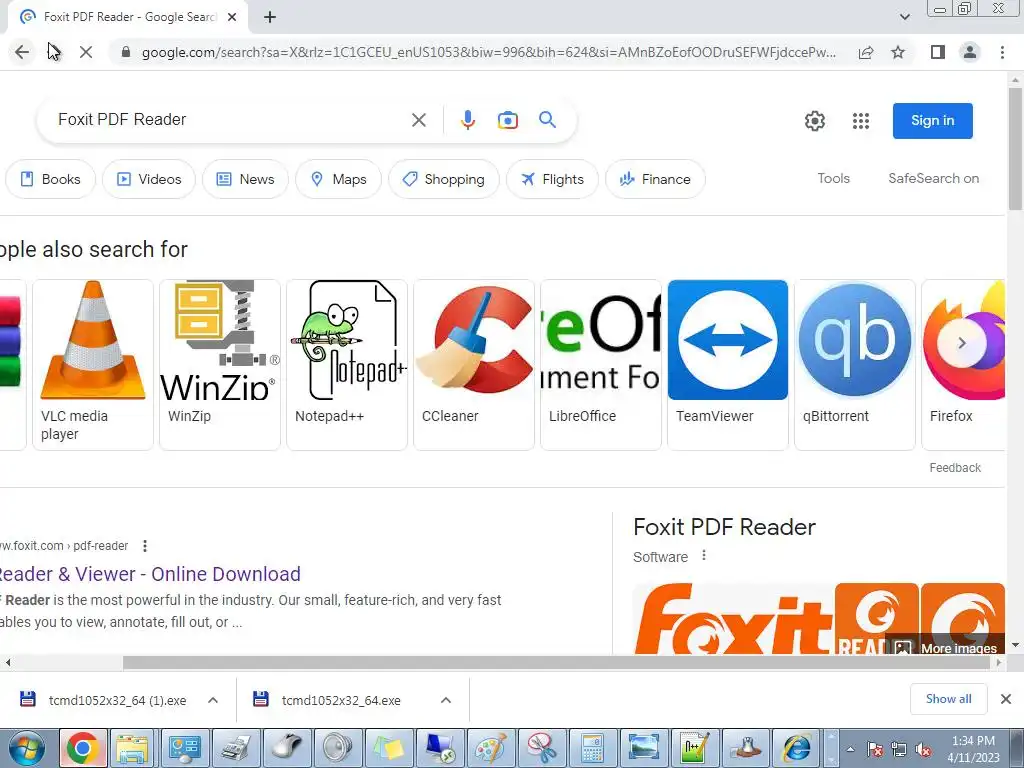1024x768 pixels.
Task: Open the Windows Start menu
Action: click(27, 748)
